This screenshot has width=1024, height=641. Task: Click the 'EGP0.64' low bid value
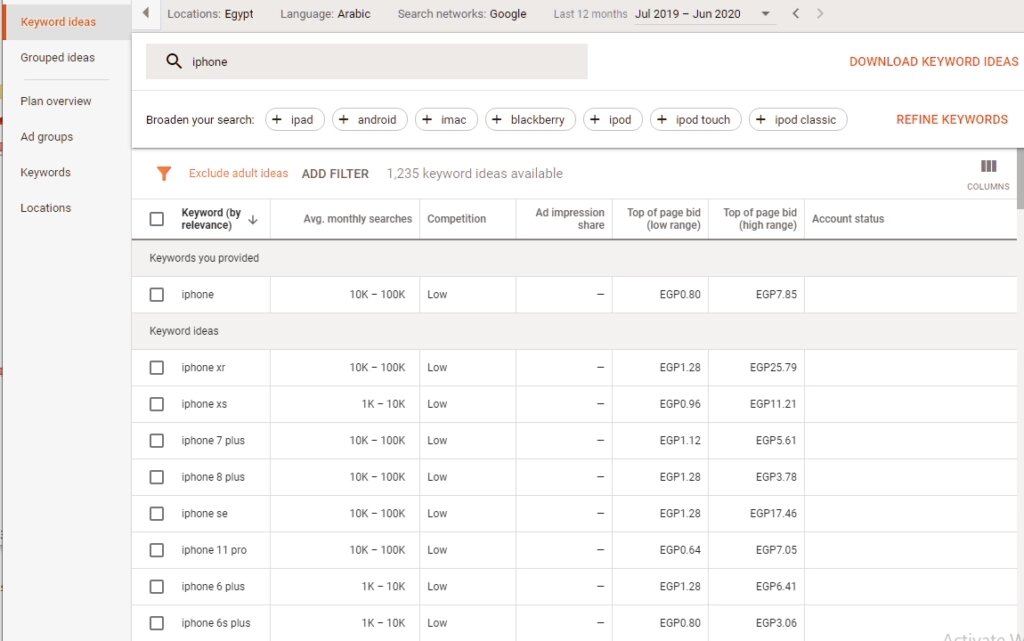[x=680, y=550]
